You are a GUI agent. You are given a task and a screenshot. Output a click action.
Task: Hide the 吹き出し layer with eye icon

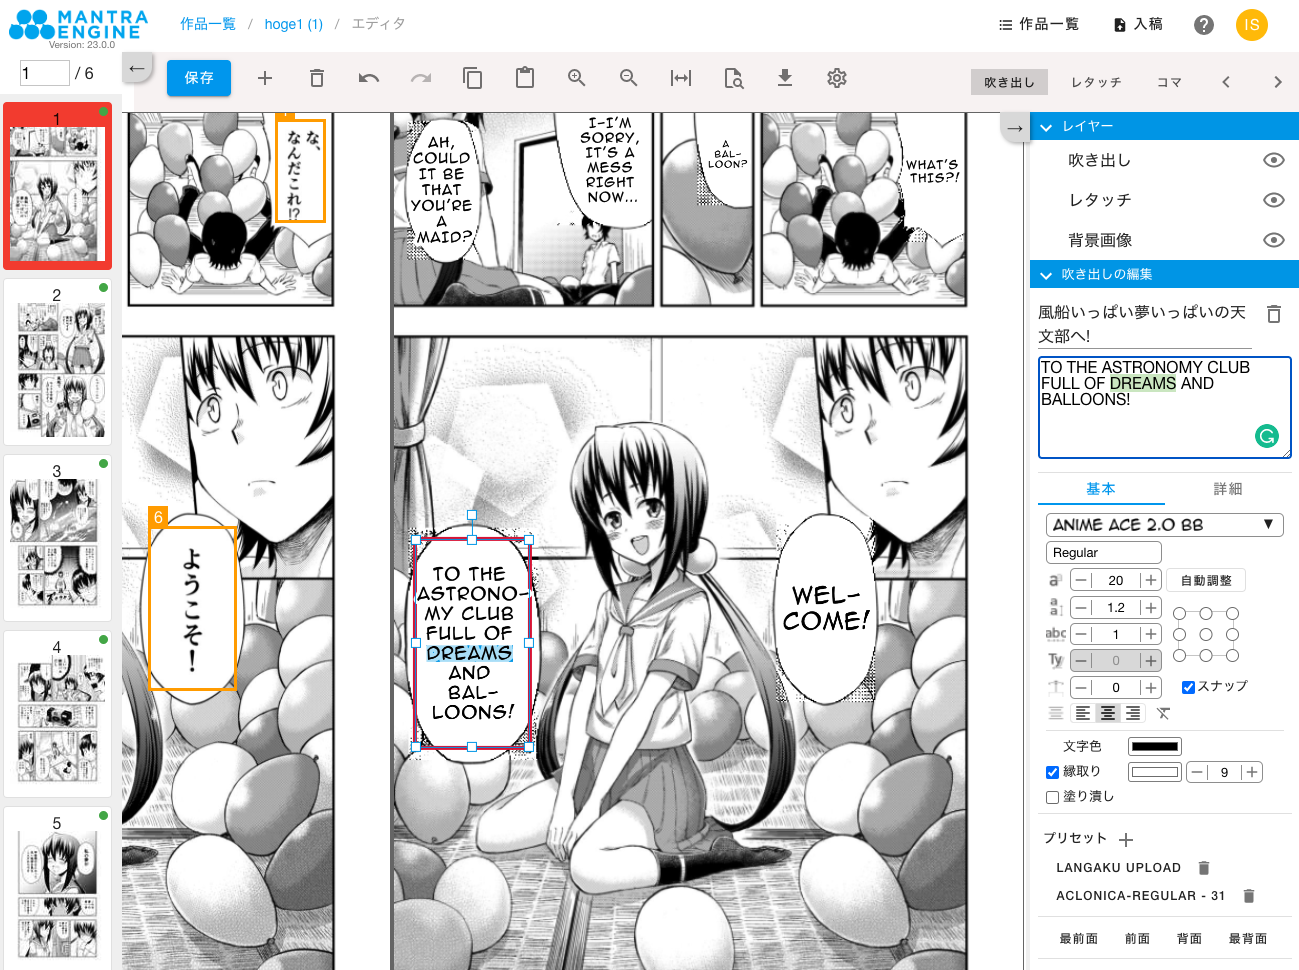tap(1273, 160)
